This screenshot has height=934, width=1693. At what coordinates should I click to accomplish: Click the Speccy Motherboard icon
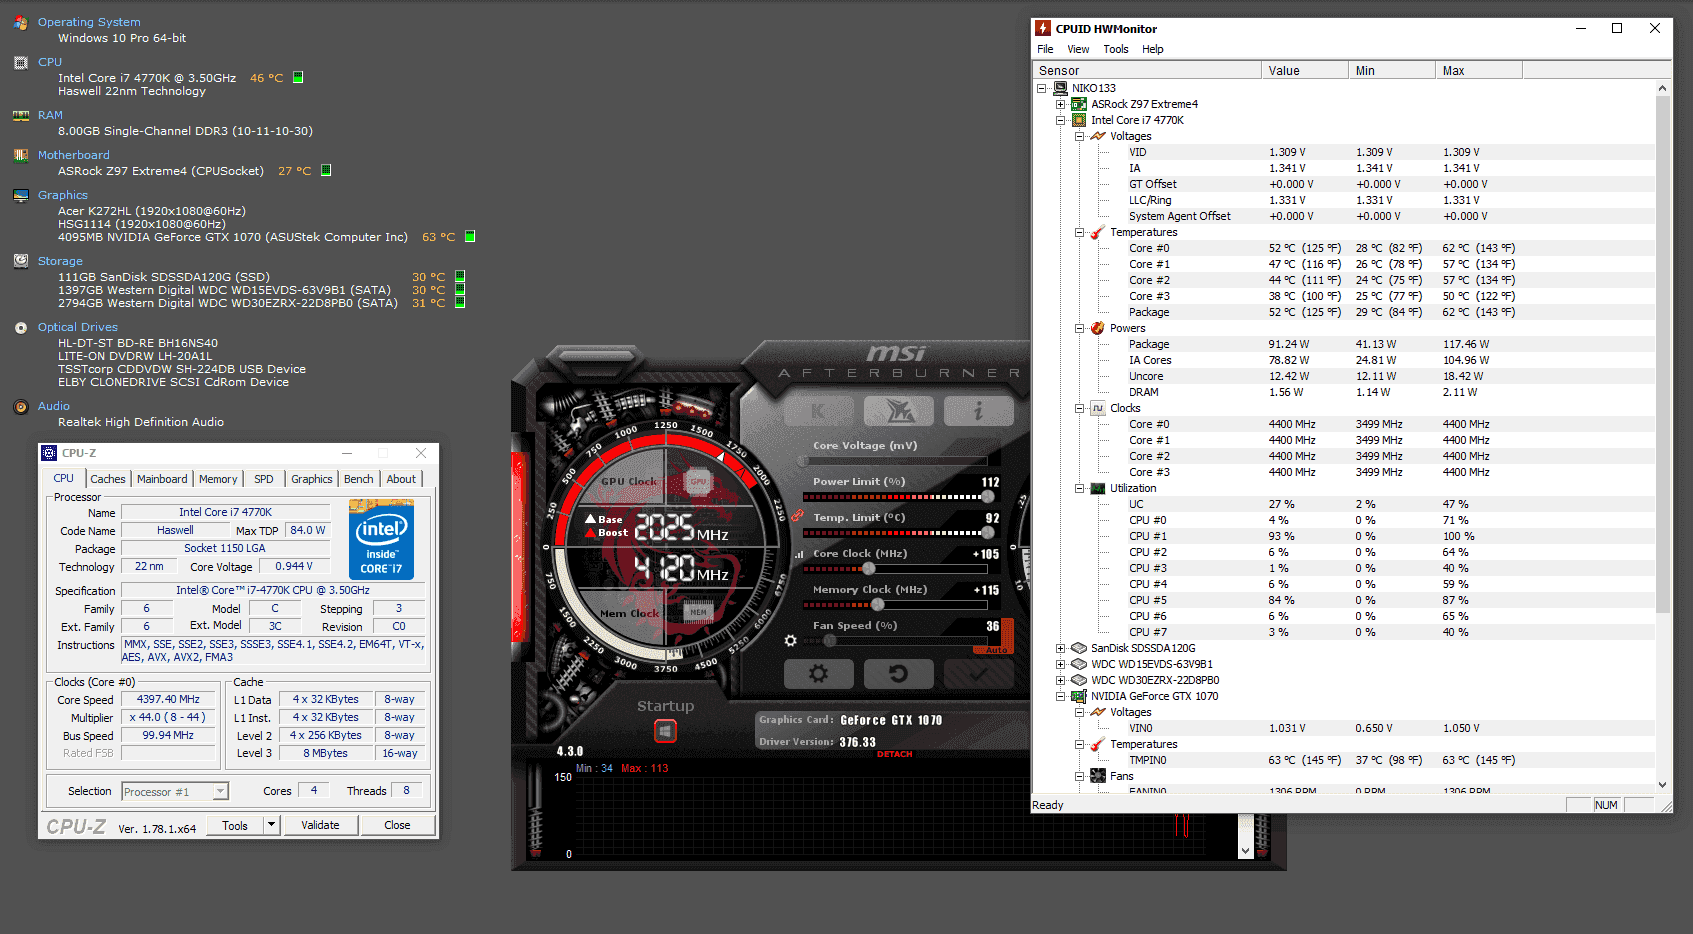point(21,156)
